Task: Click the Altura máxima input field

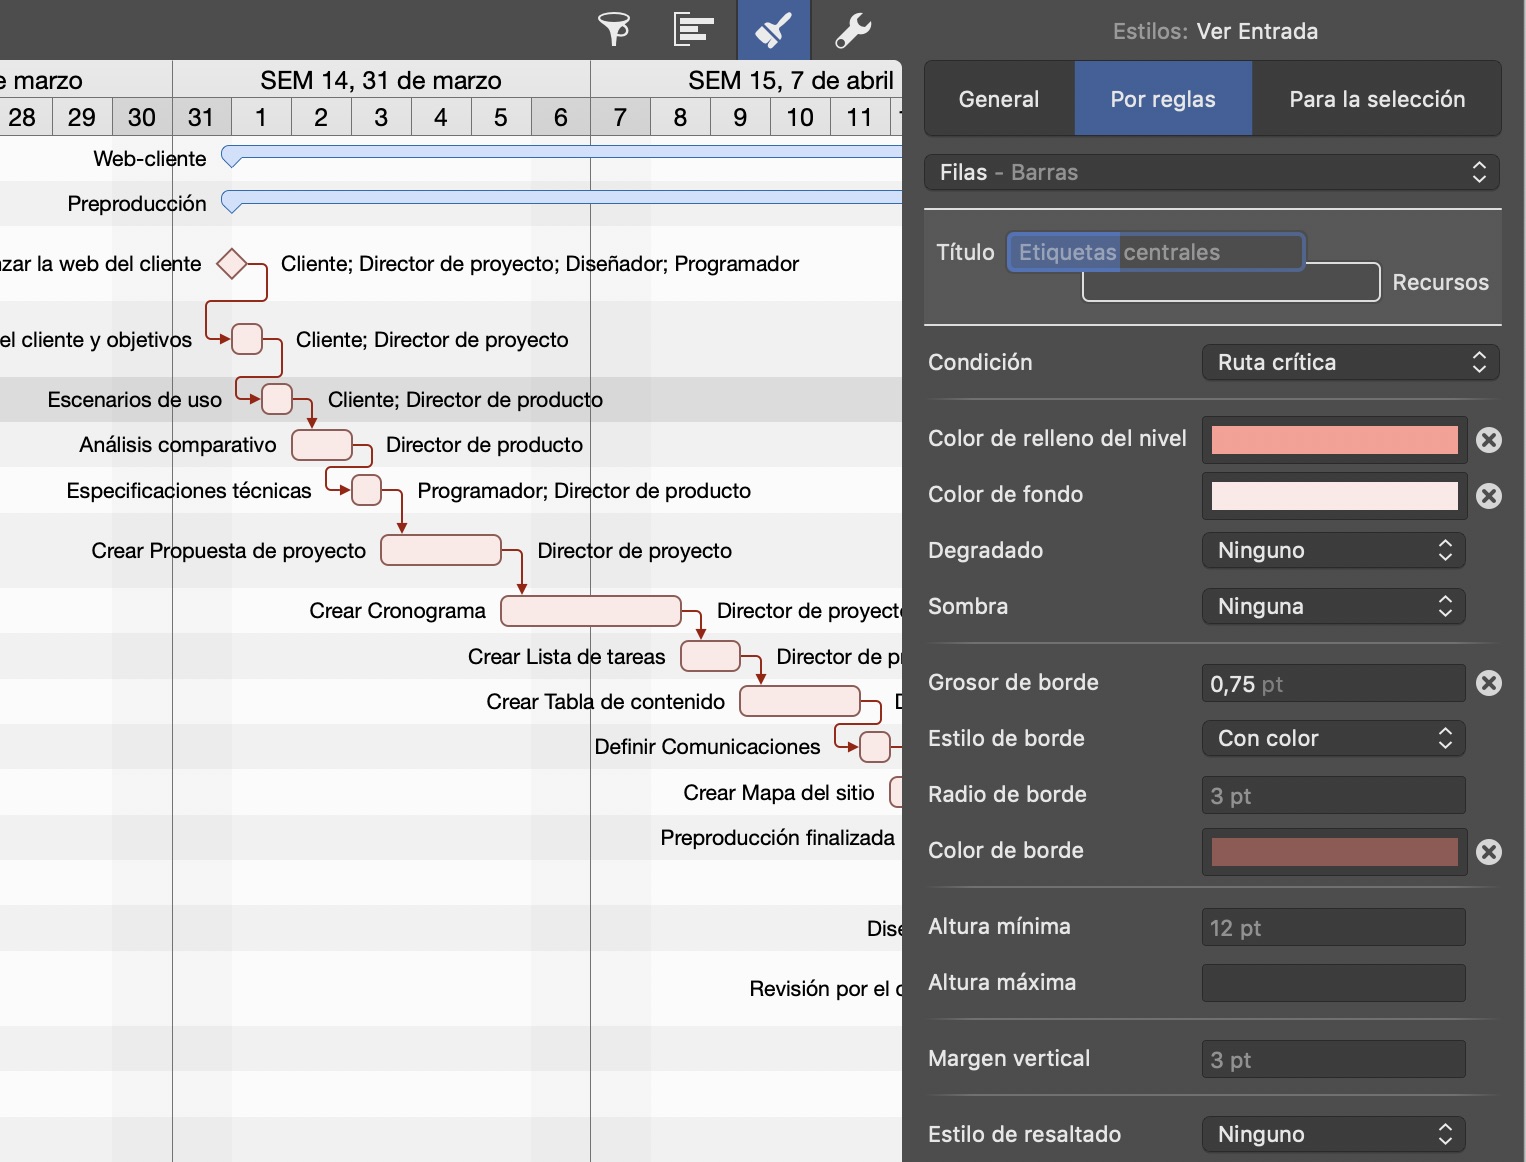Action: click(1333, 983)
